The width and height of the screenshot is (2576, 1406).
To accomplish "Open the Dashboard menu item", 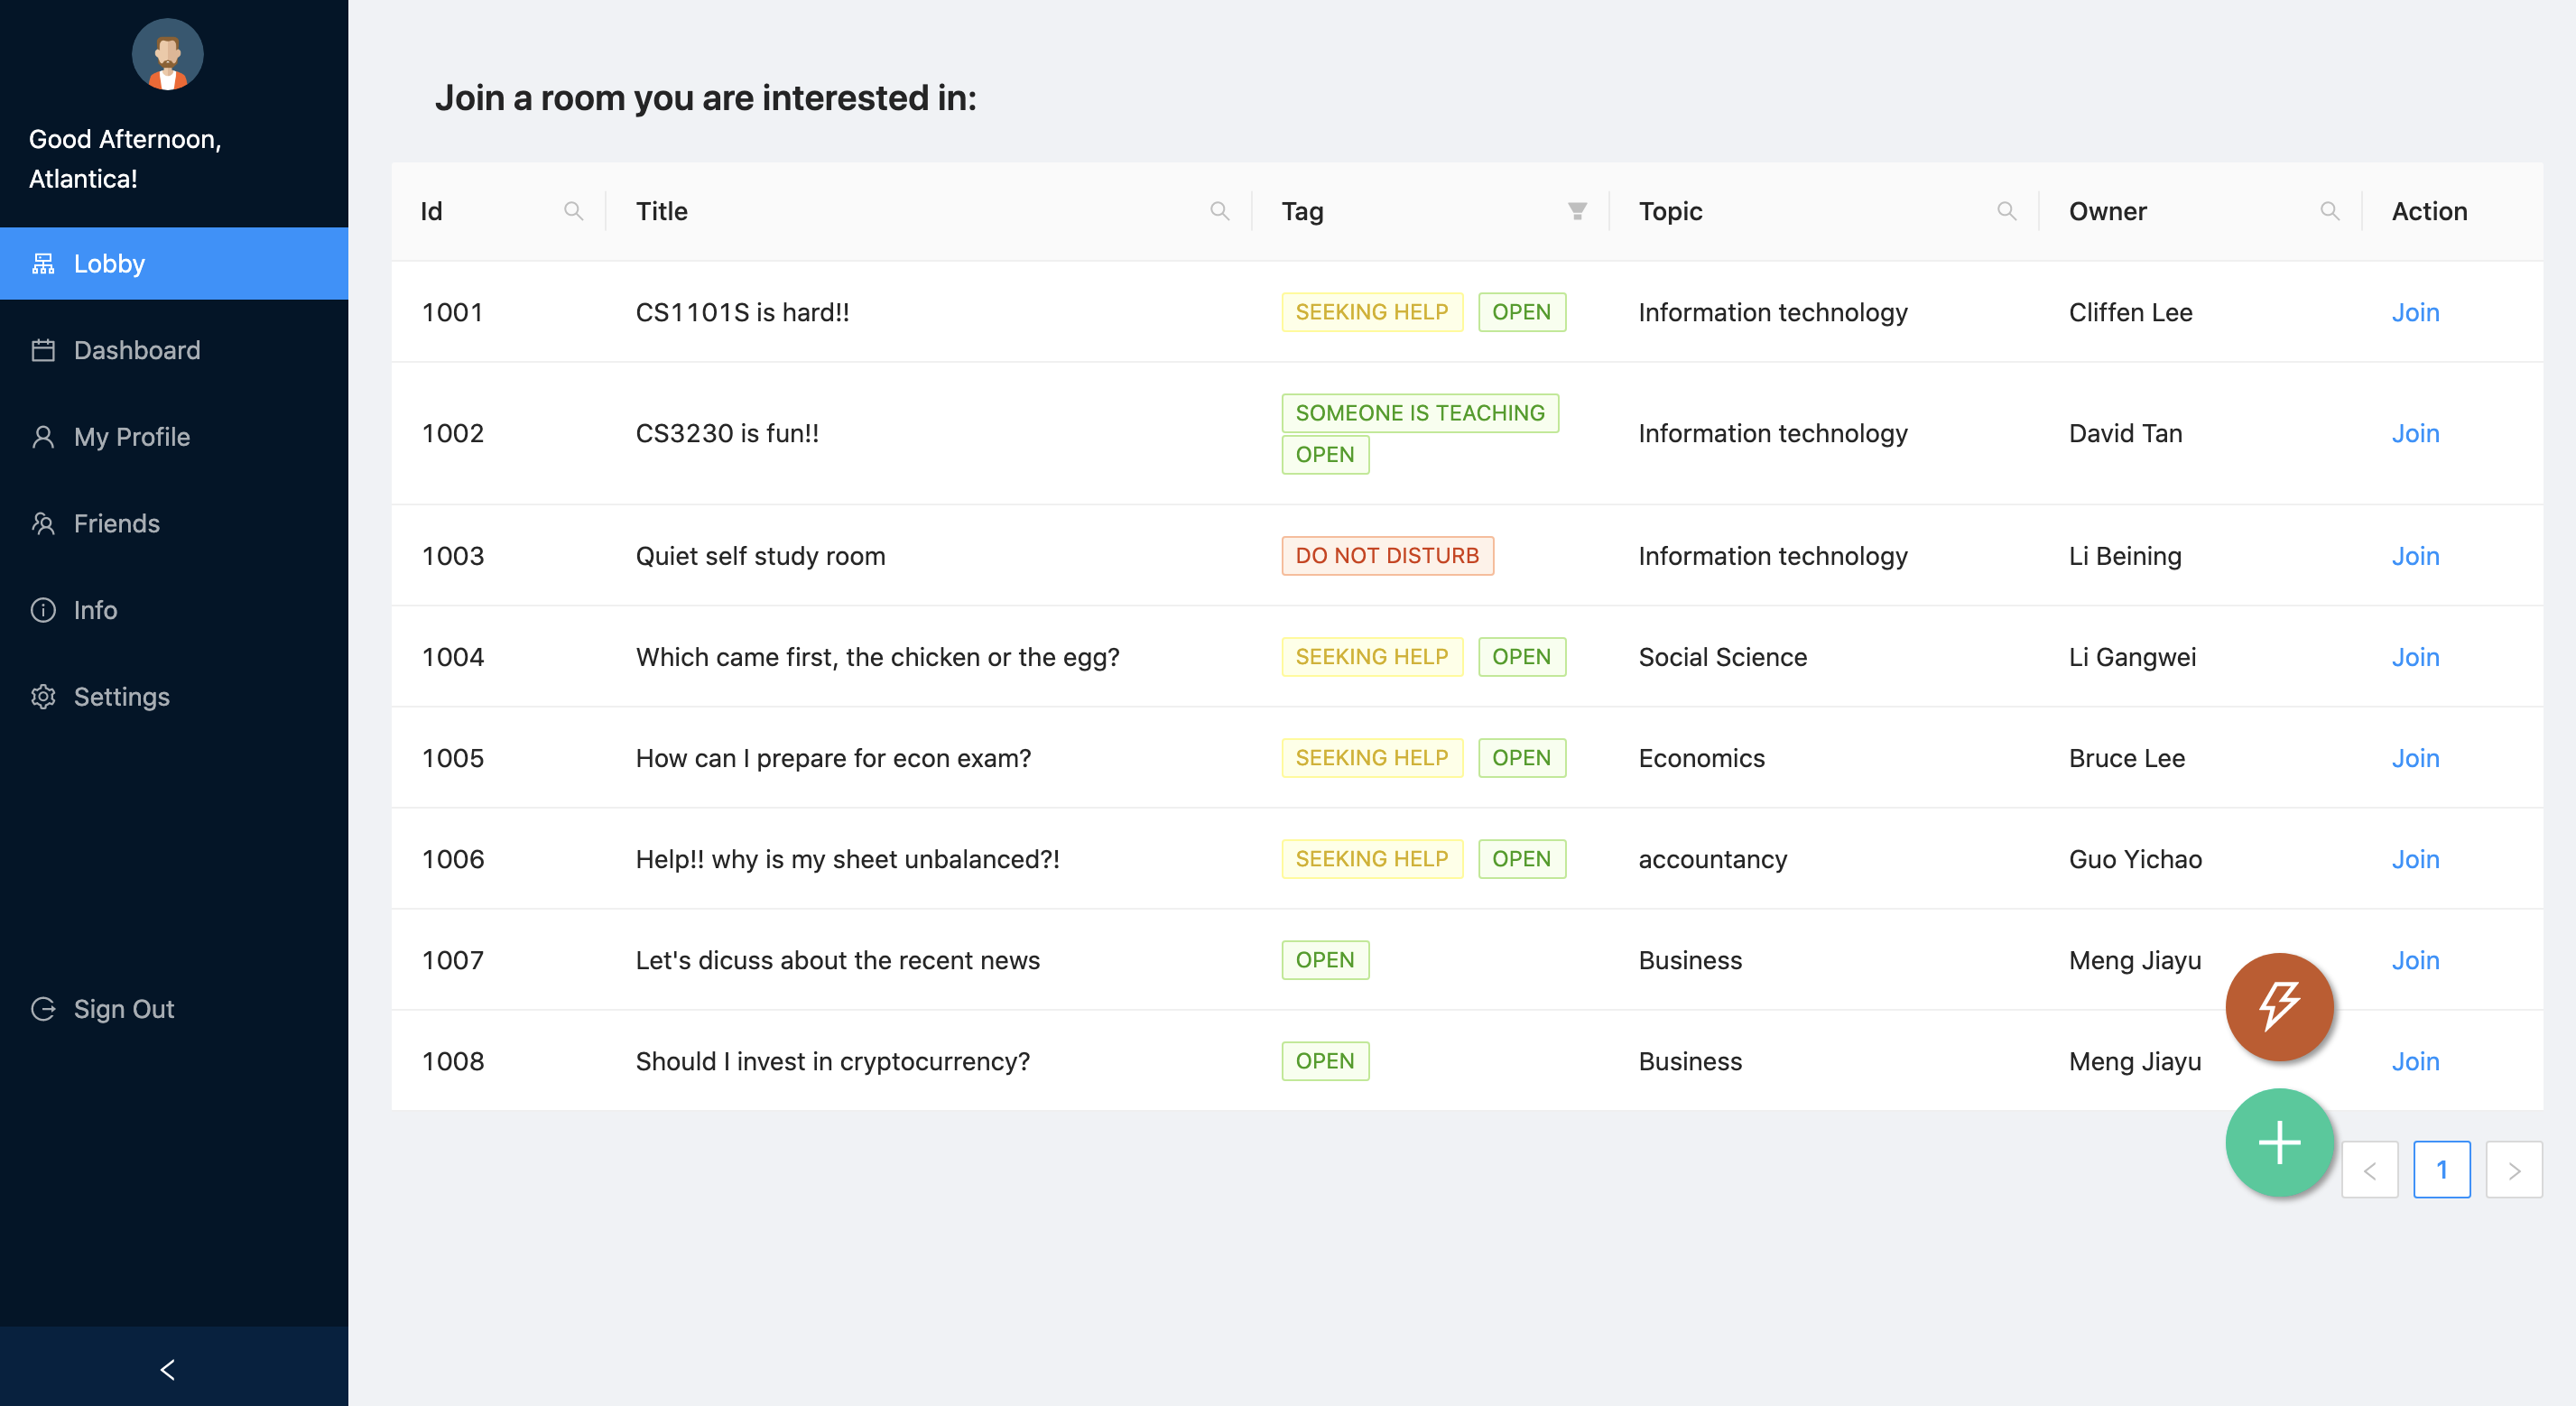I will click(x=137, y=350).
